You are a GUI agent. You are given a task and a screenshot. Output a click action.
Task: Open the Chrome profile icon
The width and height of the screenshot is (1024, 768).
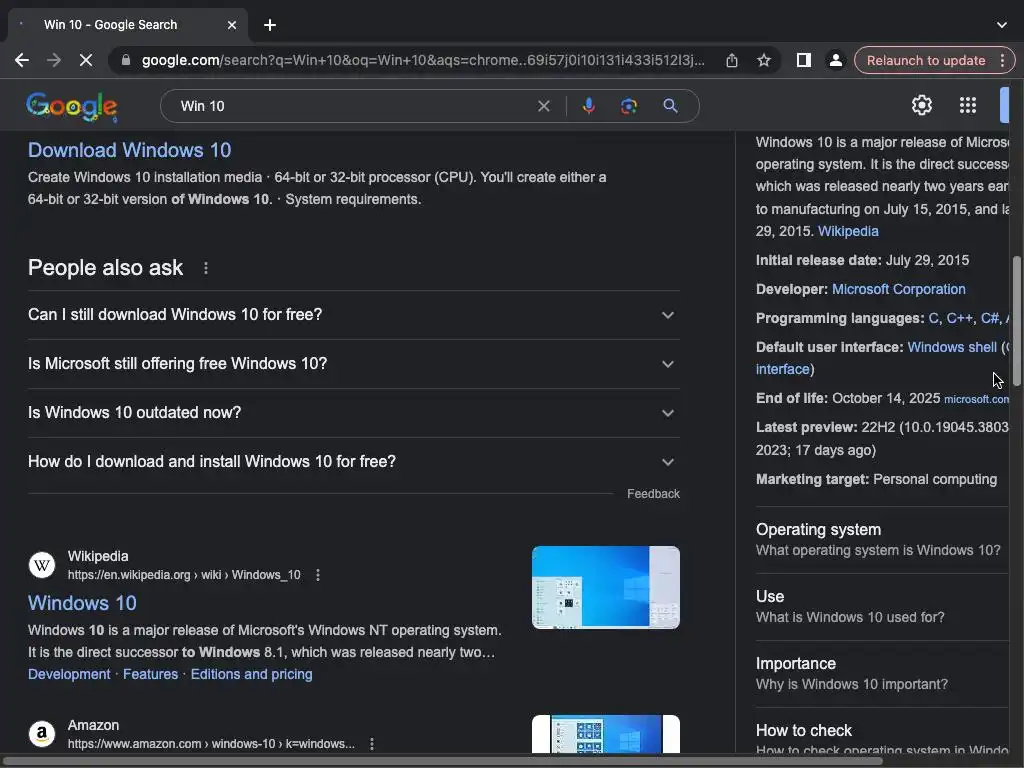tap(835, 60)
